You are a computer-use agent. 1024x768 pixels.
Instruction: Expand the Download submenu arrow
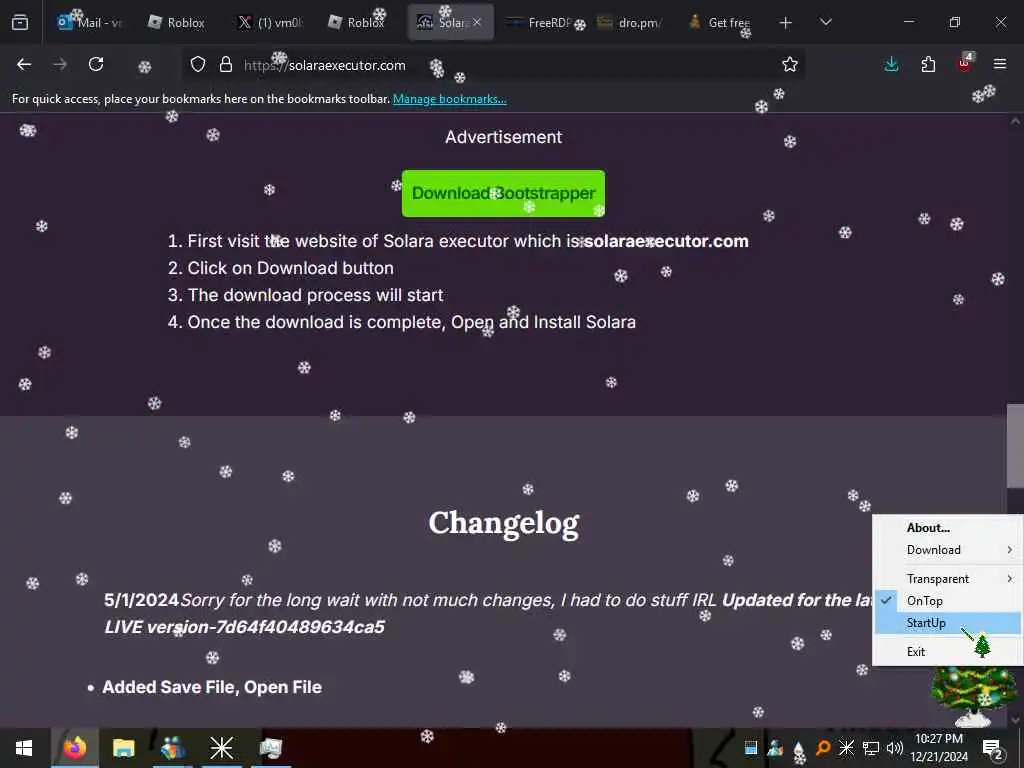click(1010, 550)
